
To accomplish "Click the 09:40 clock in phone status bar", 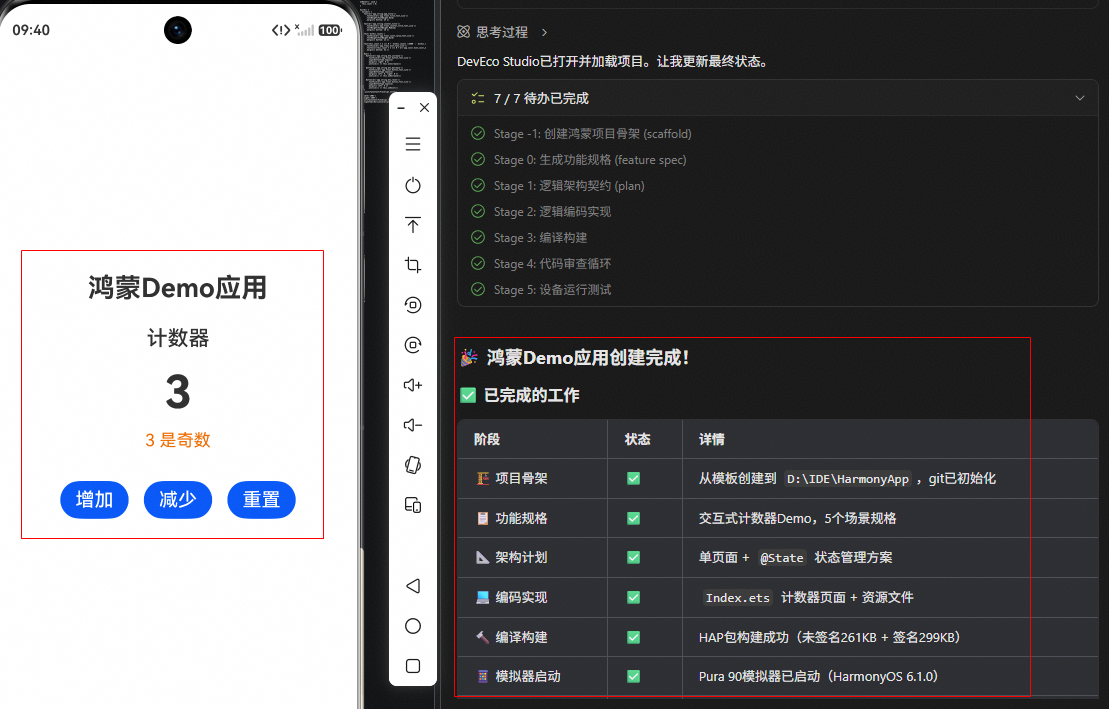I will point(31,30).
